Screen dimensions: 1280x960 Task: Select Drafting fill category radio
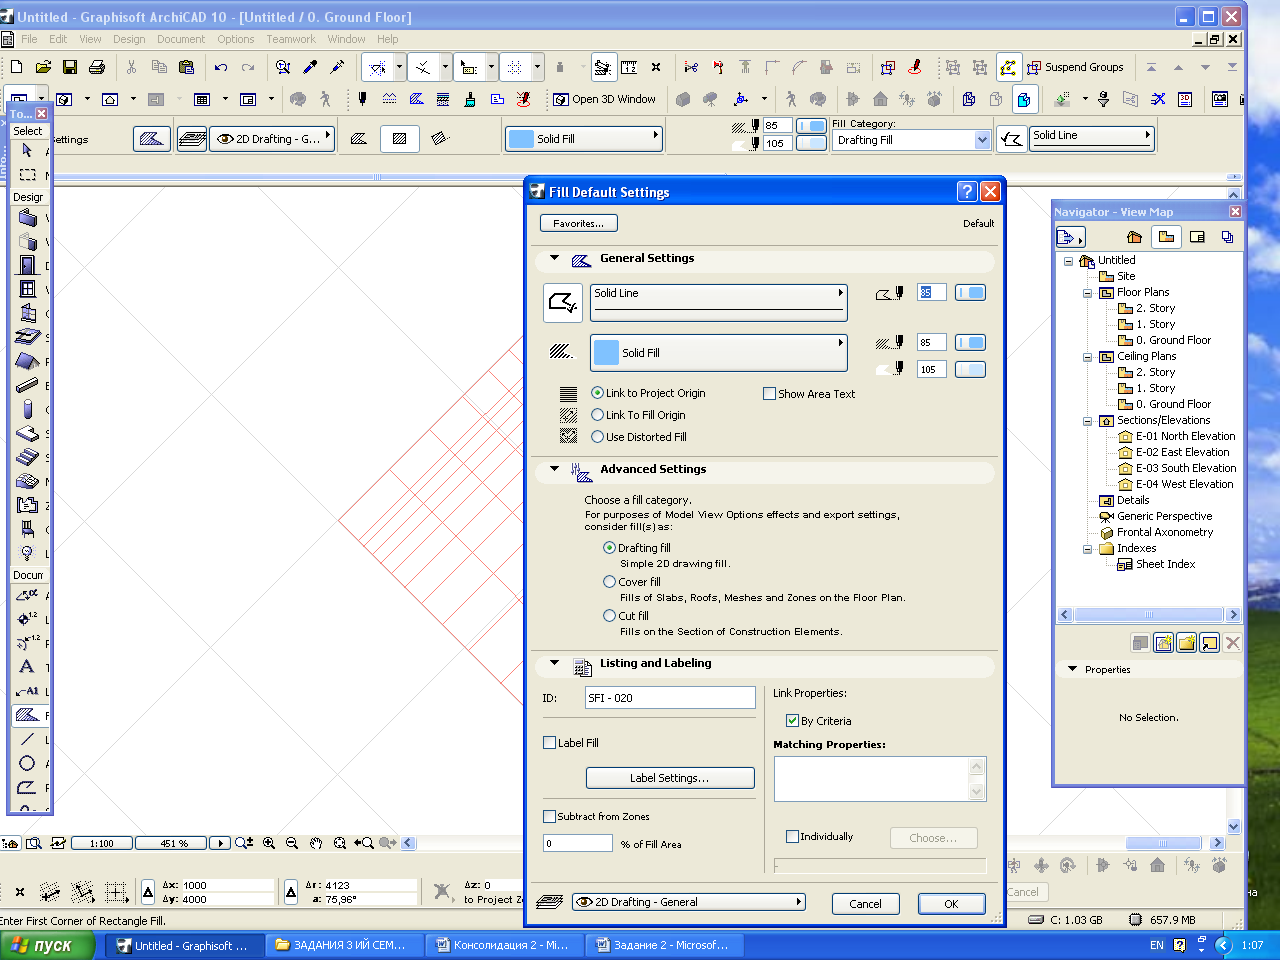click(x=609, y=548)
